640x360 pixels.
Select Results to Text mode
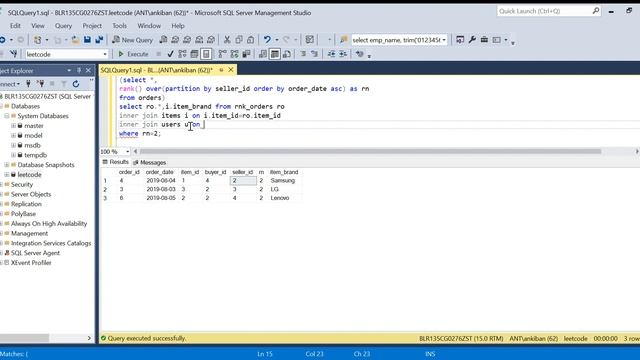coord(263,54)
